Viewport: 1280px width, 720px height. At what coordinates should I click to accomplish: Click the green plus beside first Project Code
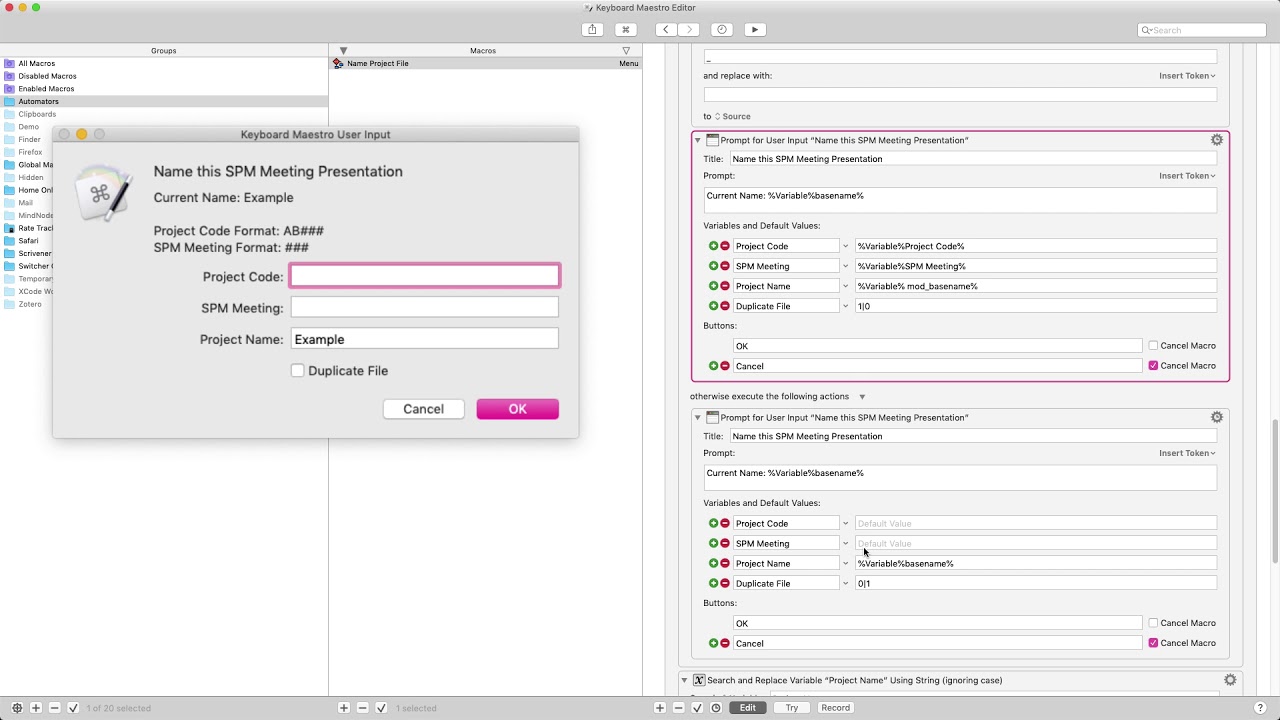tap(713, 246)
